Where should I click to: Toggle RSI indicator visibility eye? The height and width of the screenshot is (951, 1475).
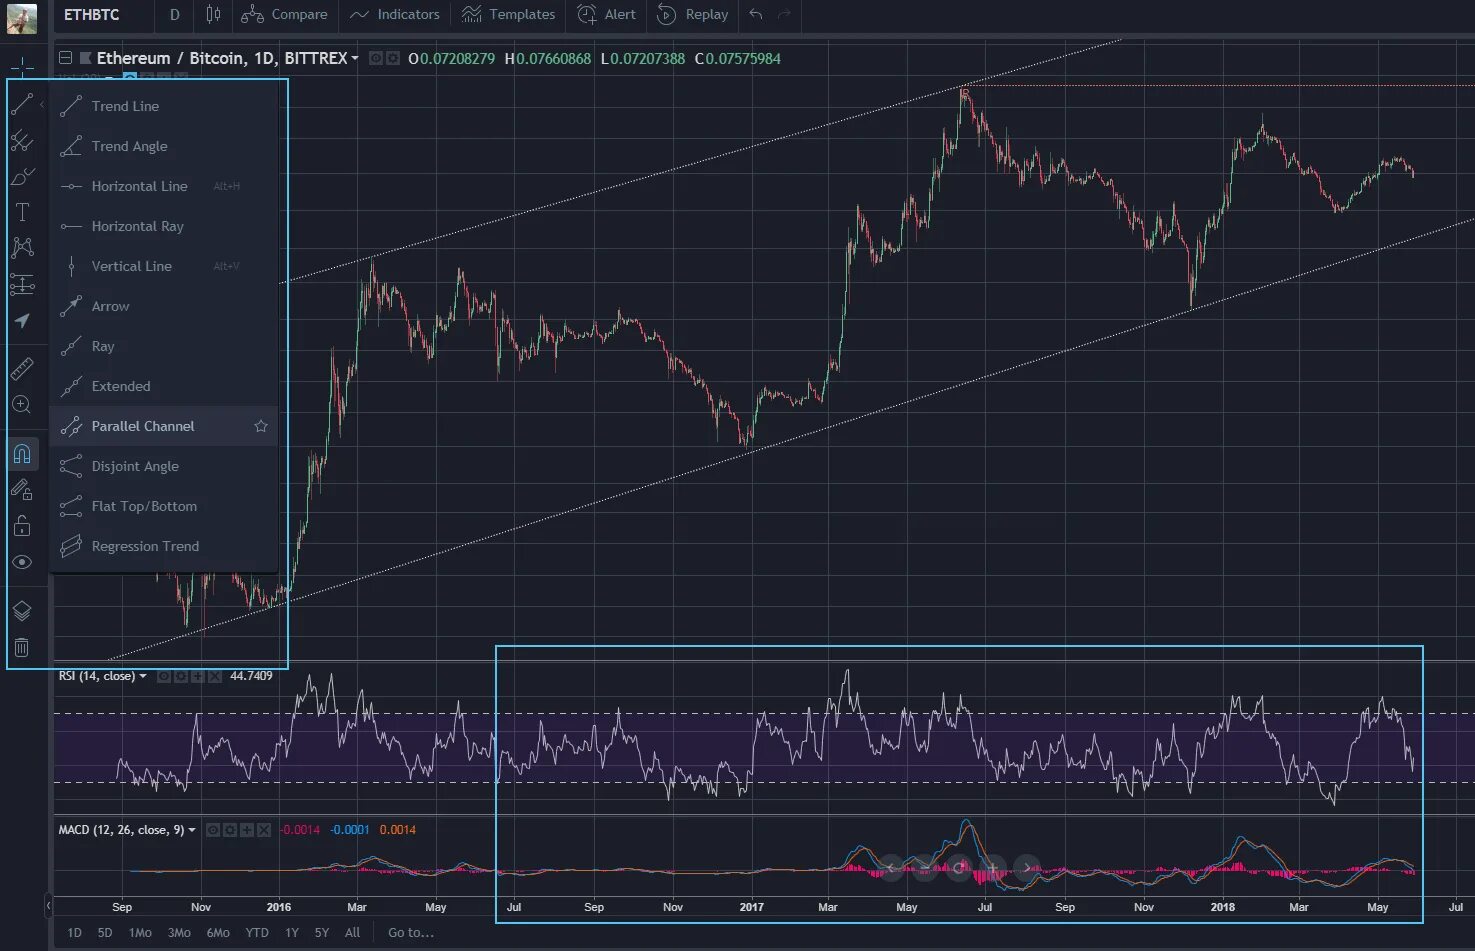pos(164,676)
